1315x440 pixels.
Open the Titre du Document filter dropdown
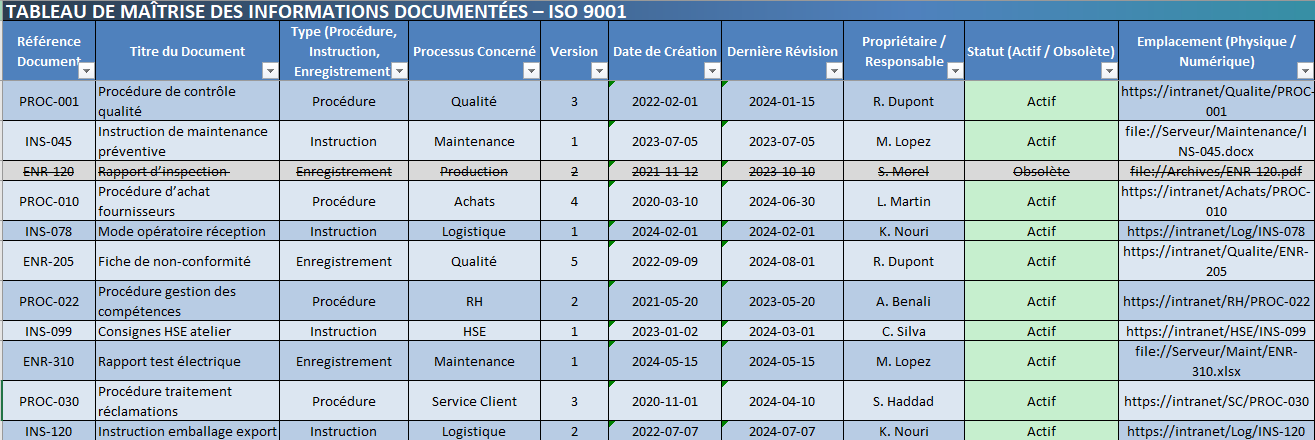click(x=269, y=70)
